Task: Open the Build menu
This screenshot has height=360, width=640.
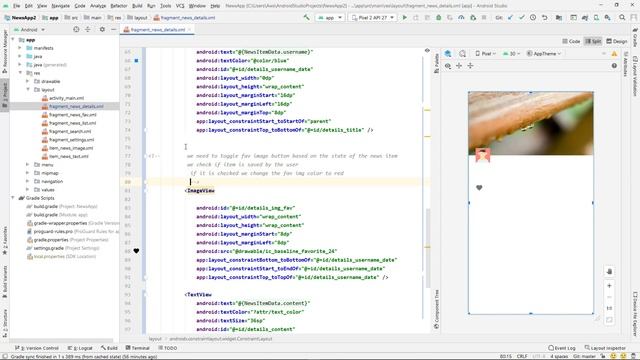Action: coord(137,6)
